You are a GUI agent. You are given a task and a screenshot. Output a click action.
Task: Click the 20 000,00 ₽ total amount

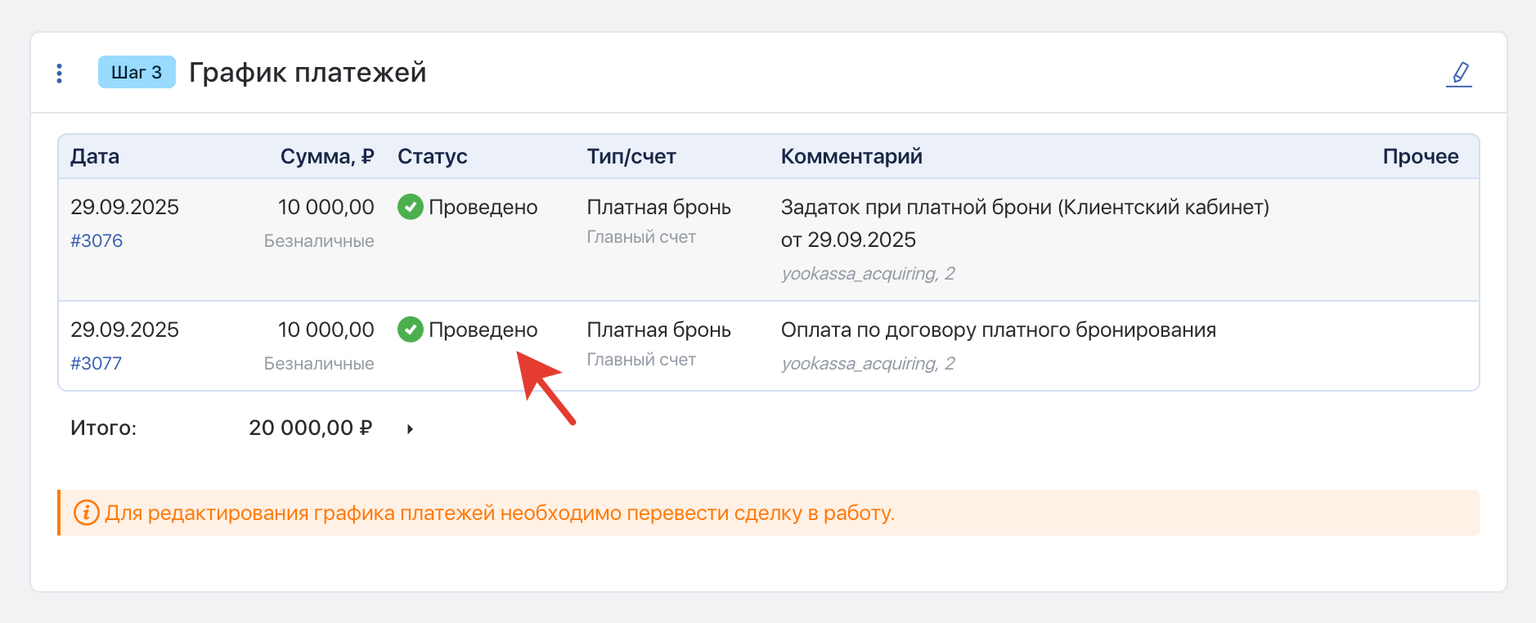tap(310, 428)
